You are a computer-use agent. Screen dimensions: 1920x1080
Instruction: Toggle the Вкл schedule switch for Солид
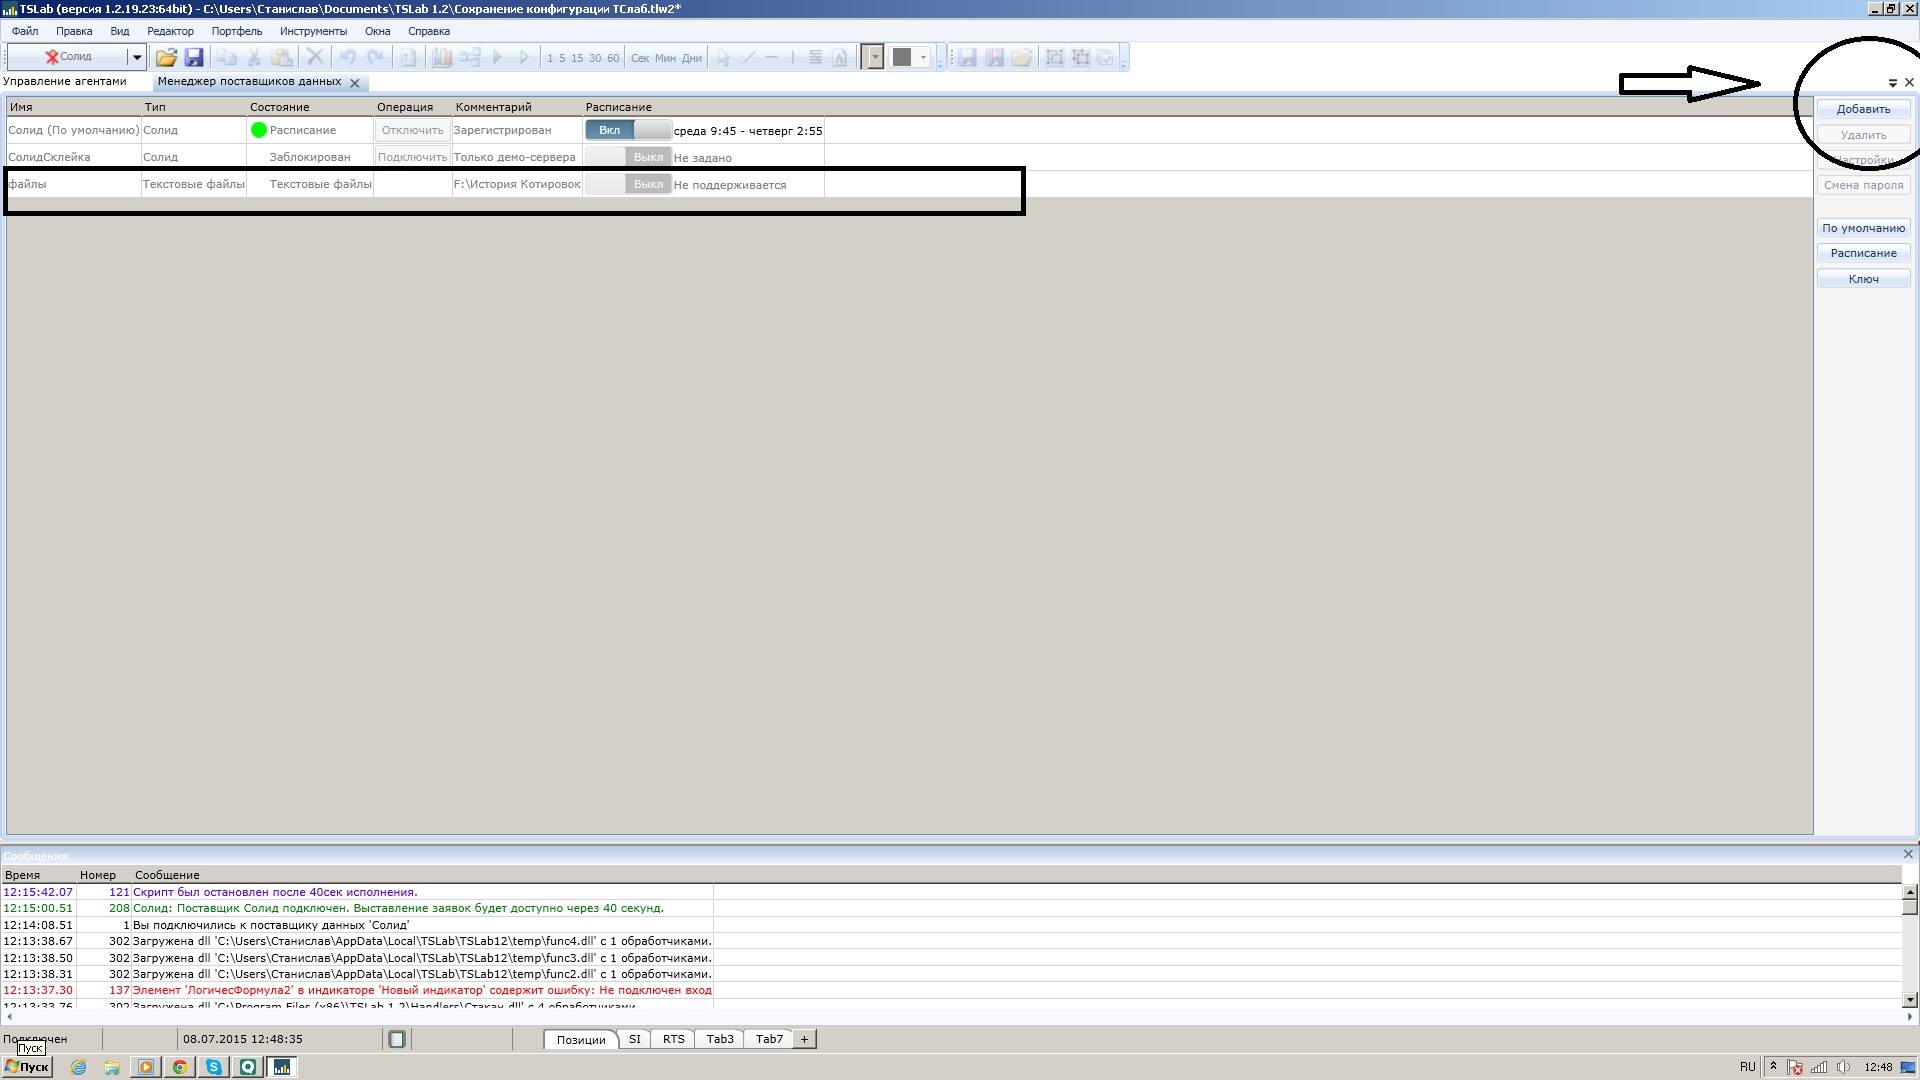click(627, 130)
